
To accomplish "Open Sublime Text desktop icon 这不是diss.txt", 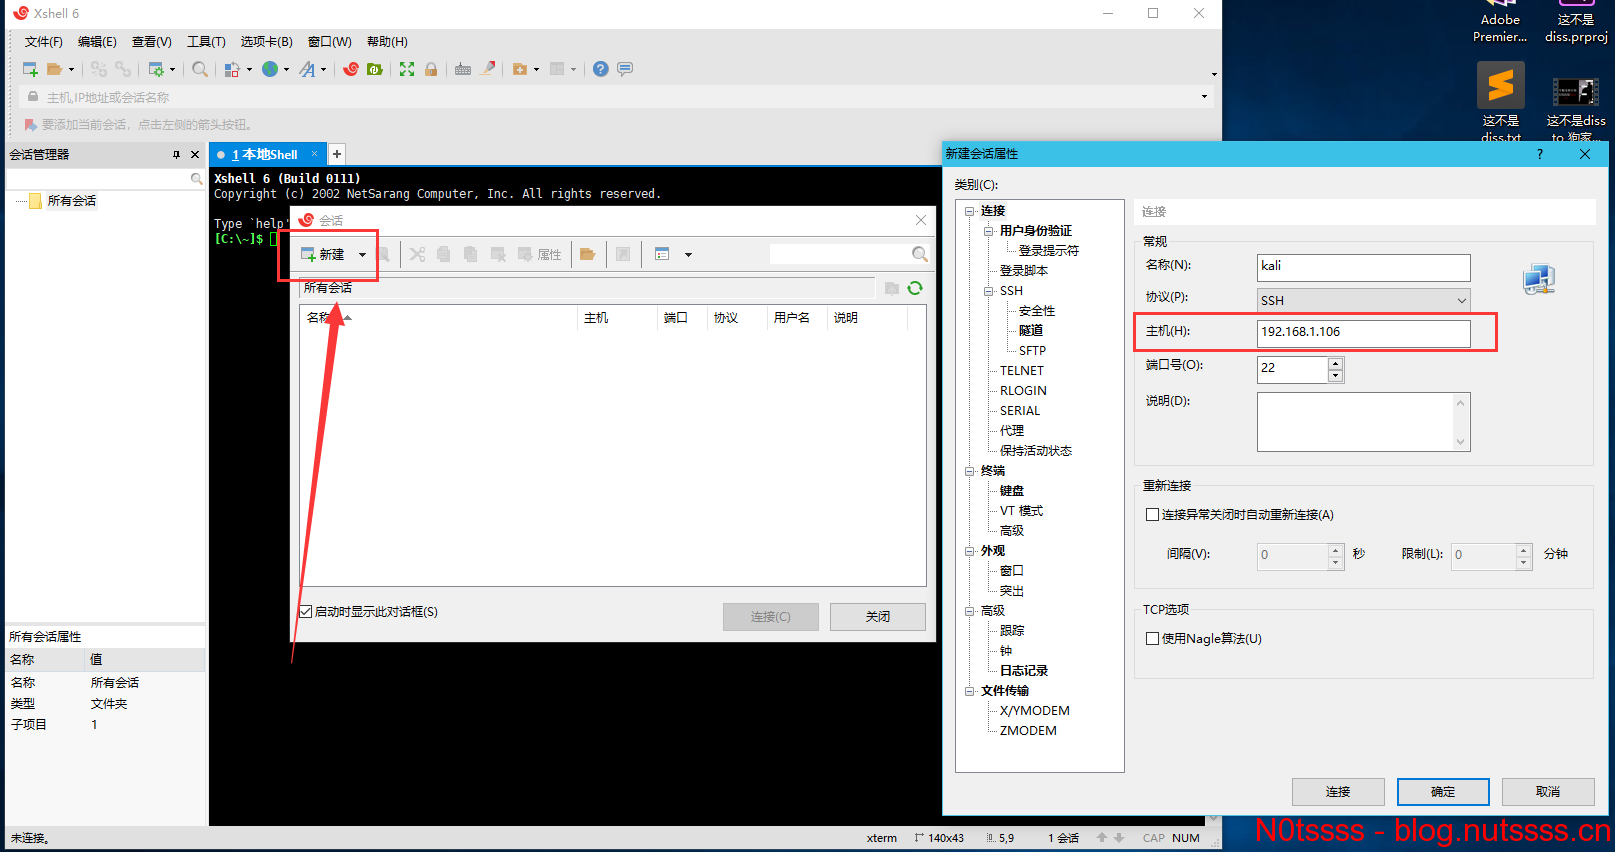I will [x=1501, y=101].
